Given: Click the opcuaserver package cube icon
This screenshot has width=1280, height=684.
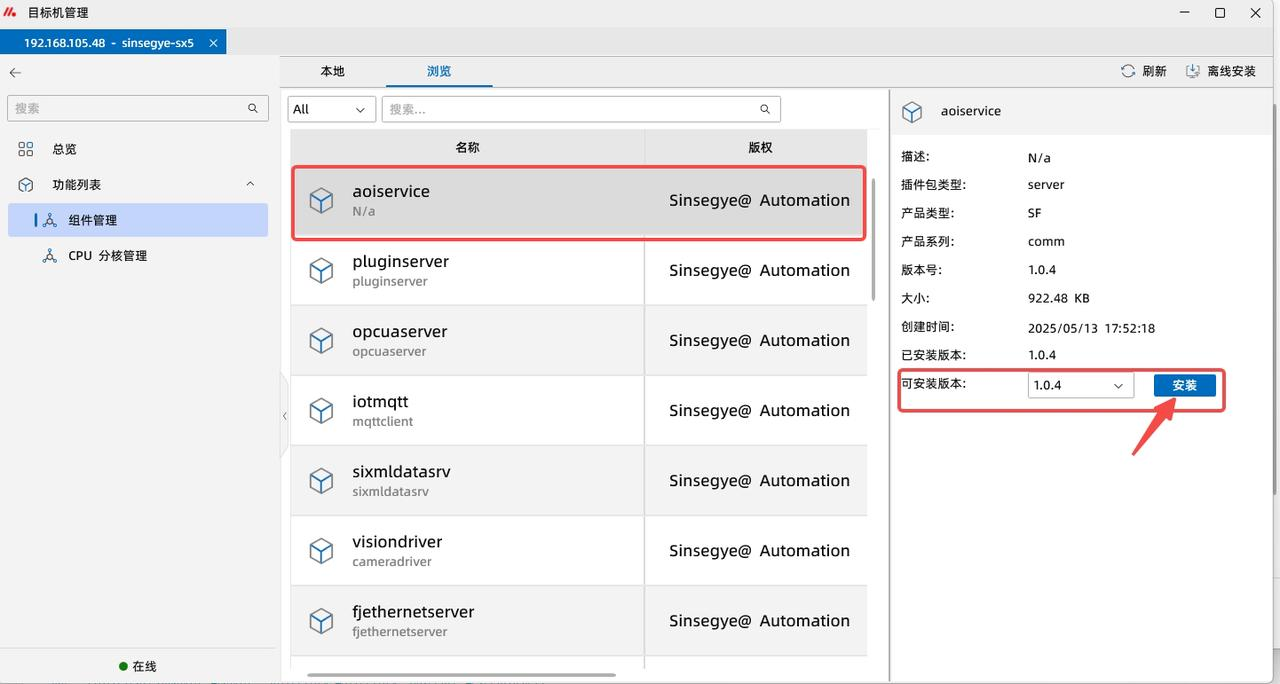Looking at the screenshot, I should tap(321, 341).
